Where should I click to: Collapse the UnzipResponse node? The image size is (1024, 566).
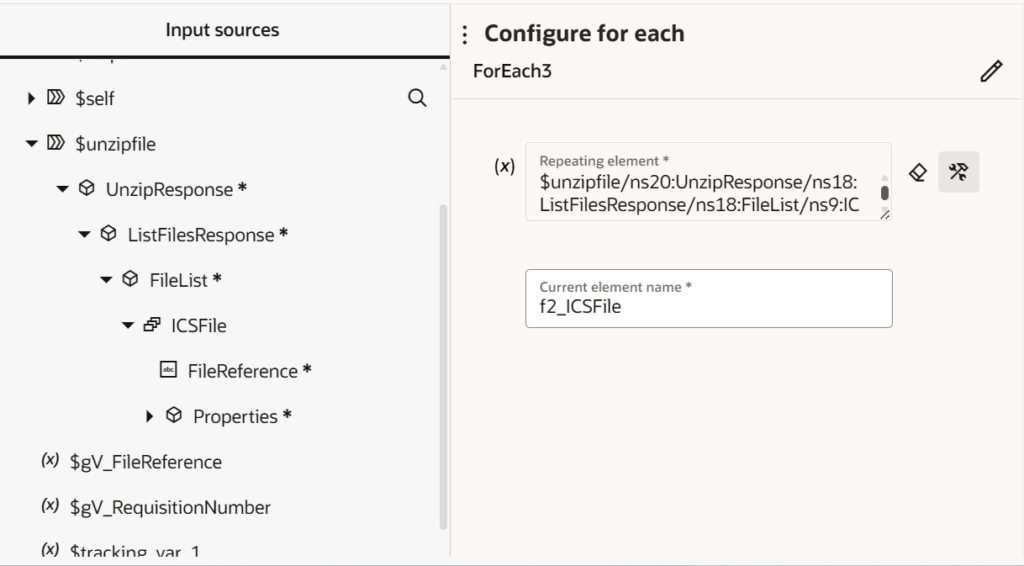63,189
